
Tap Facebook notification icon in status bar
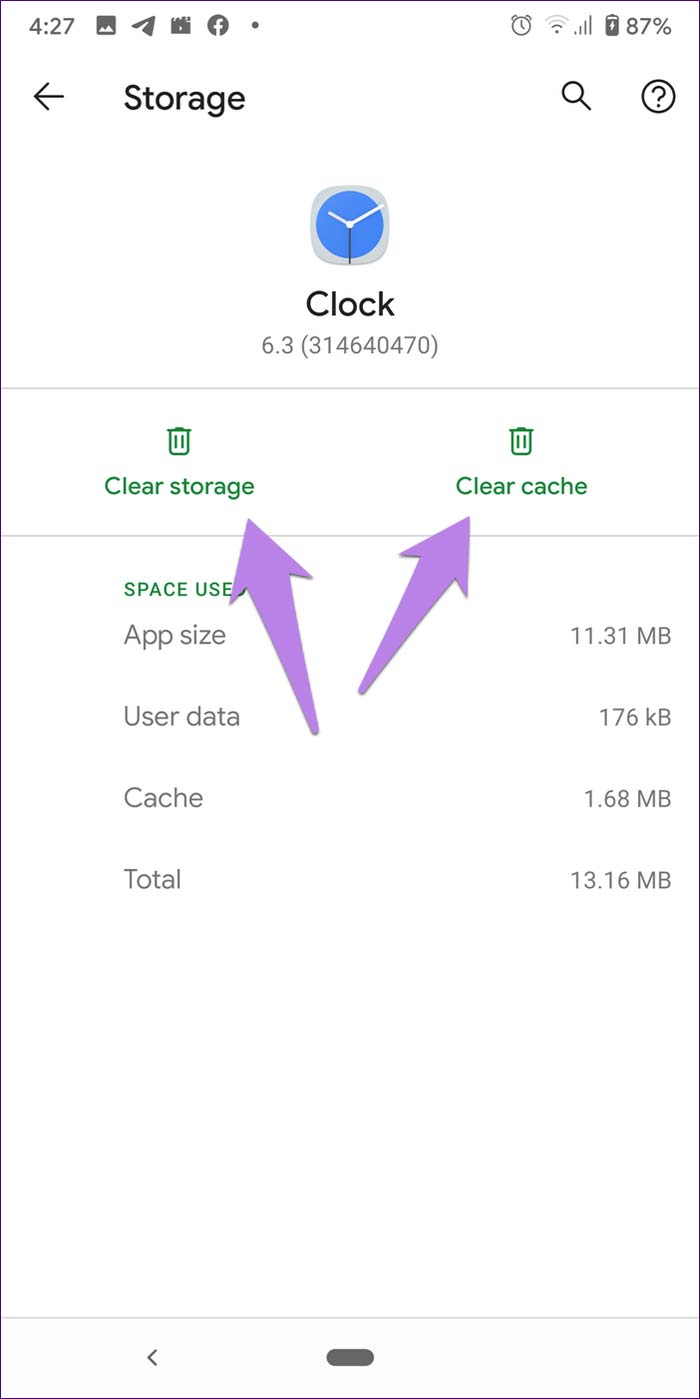[x=218, y=27]
